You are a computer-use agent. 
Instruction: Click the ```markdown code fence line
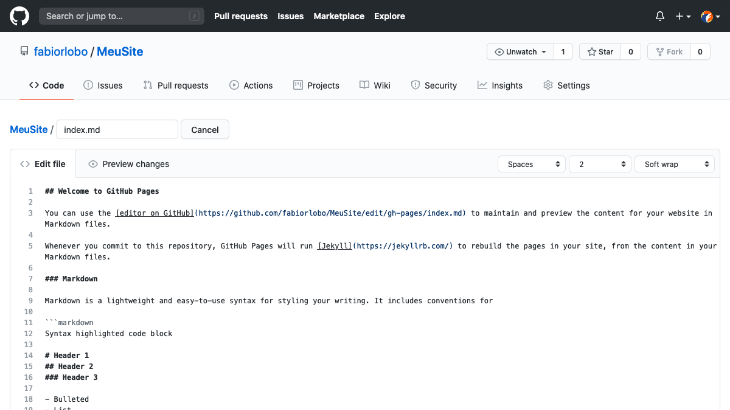[x=69, y=323]
